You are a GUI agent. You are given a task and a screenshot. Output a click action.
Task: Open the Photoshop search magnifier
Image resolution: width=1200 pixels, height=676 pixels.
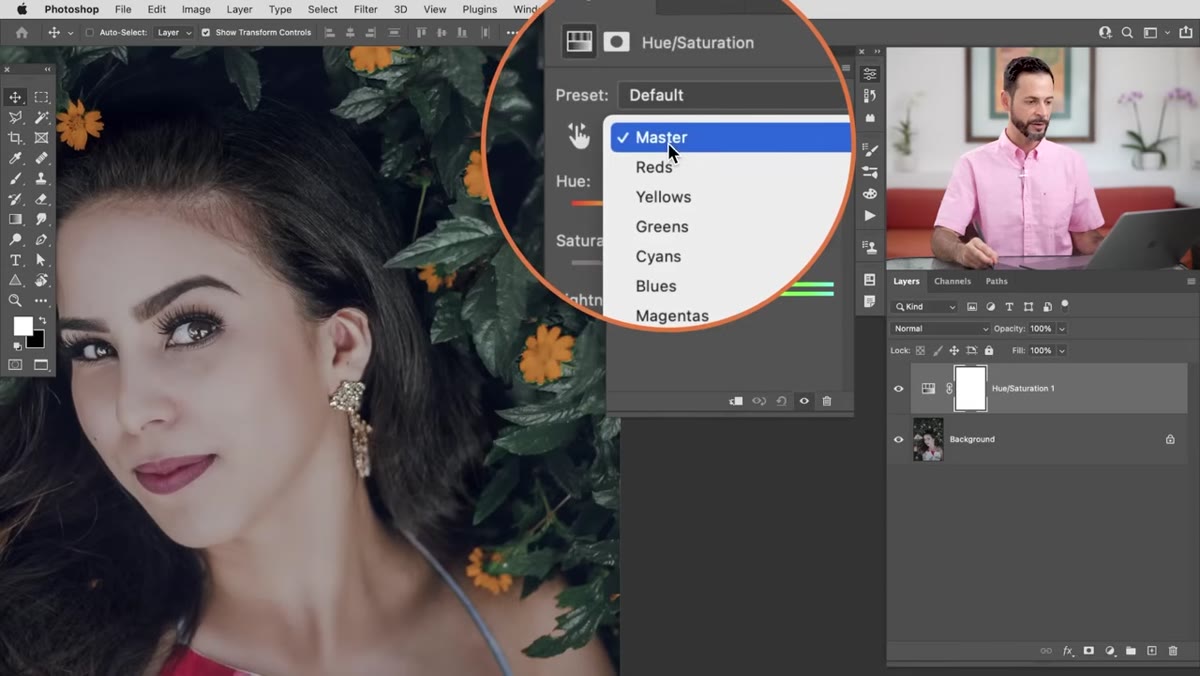[1127, 32]
